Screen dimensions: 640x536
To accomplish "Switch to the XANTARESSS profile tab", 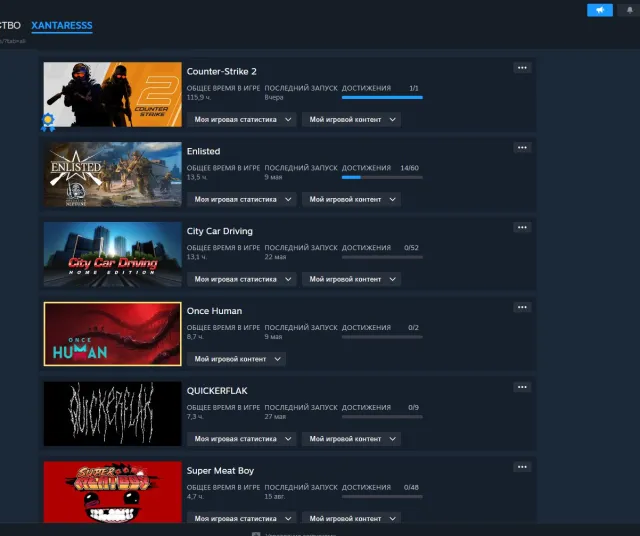I will (62, 25).
